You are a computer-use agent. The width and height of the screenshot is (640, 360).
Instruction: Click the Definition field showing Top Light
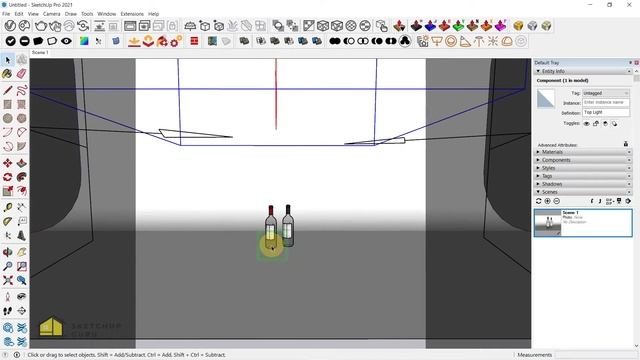click(x=606, y=112)
